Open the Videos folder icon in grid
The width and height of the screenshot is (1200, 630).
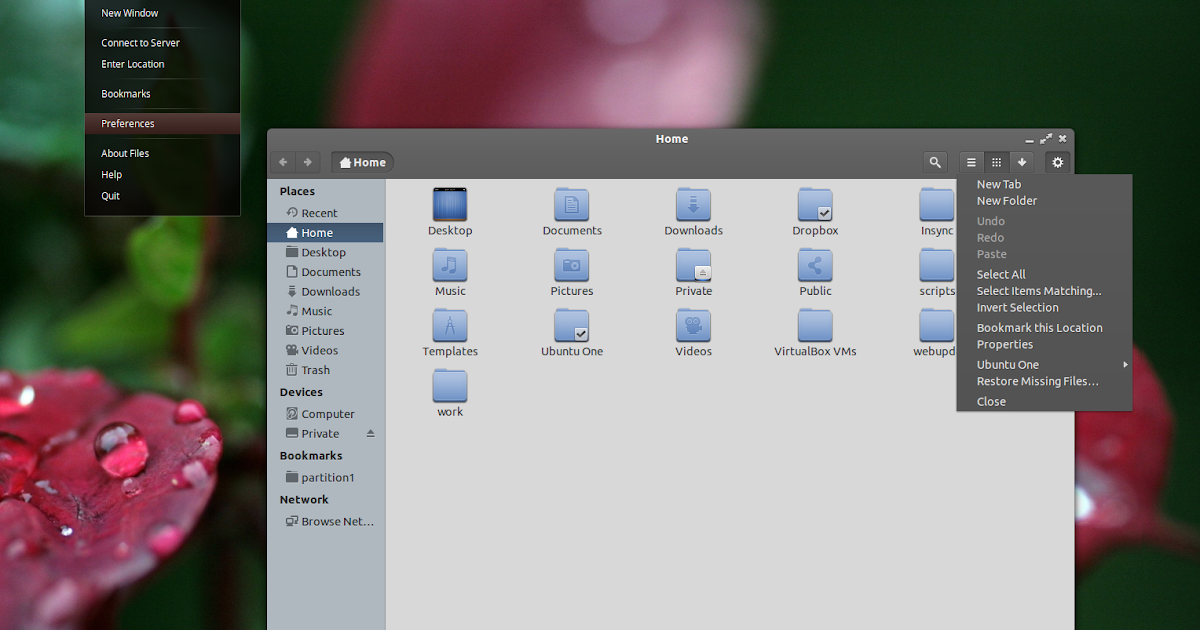pyautogui.click(x=693, y=325)
